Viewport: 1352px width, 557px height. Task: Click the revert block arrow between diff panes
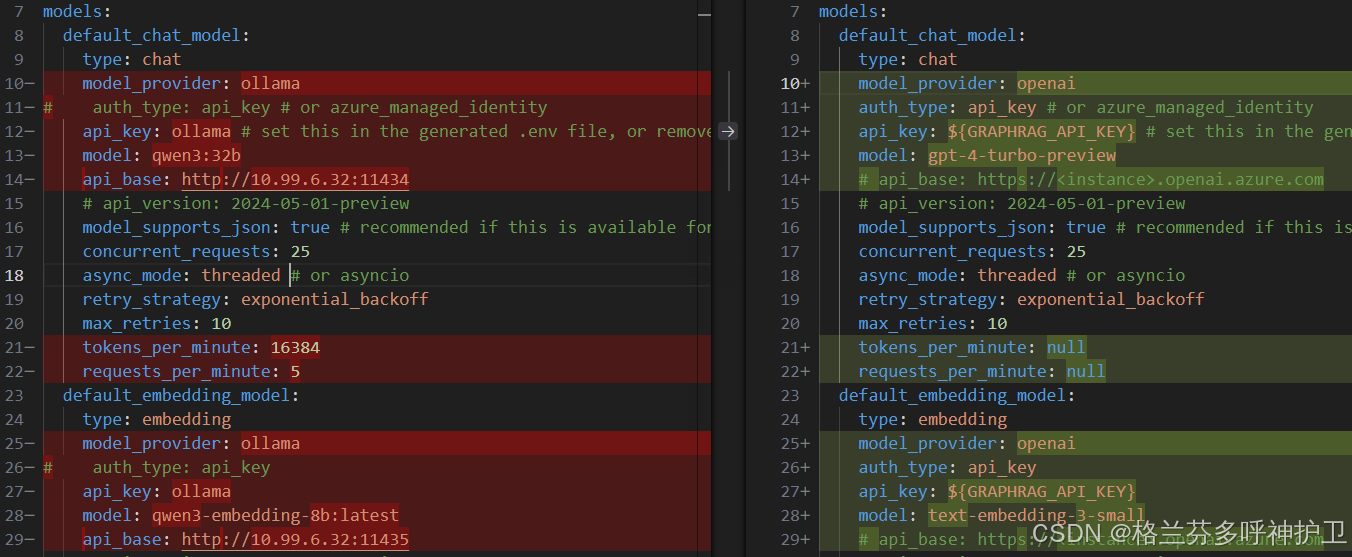click(x=728, y=131)
